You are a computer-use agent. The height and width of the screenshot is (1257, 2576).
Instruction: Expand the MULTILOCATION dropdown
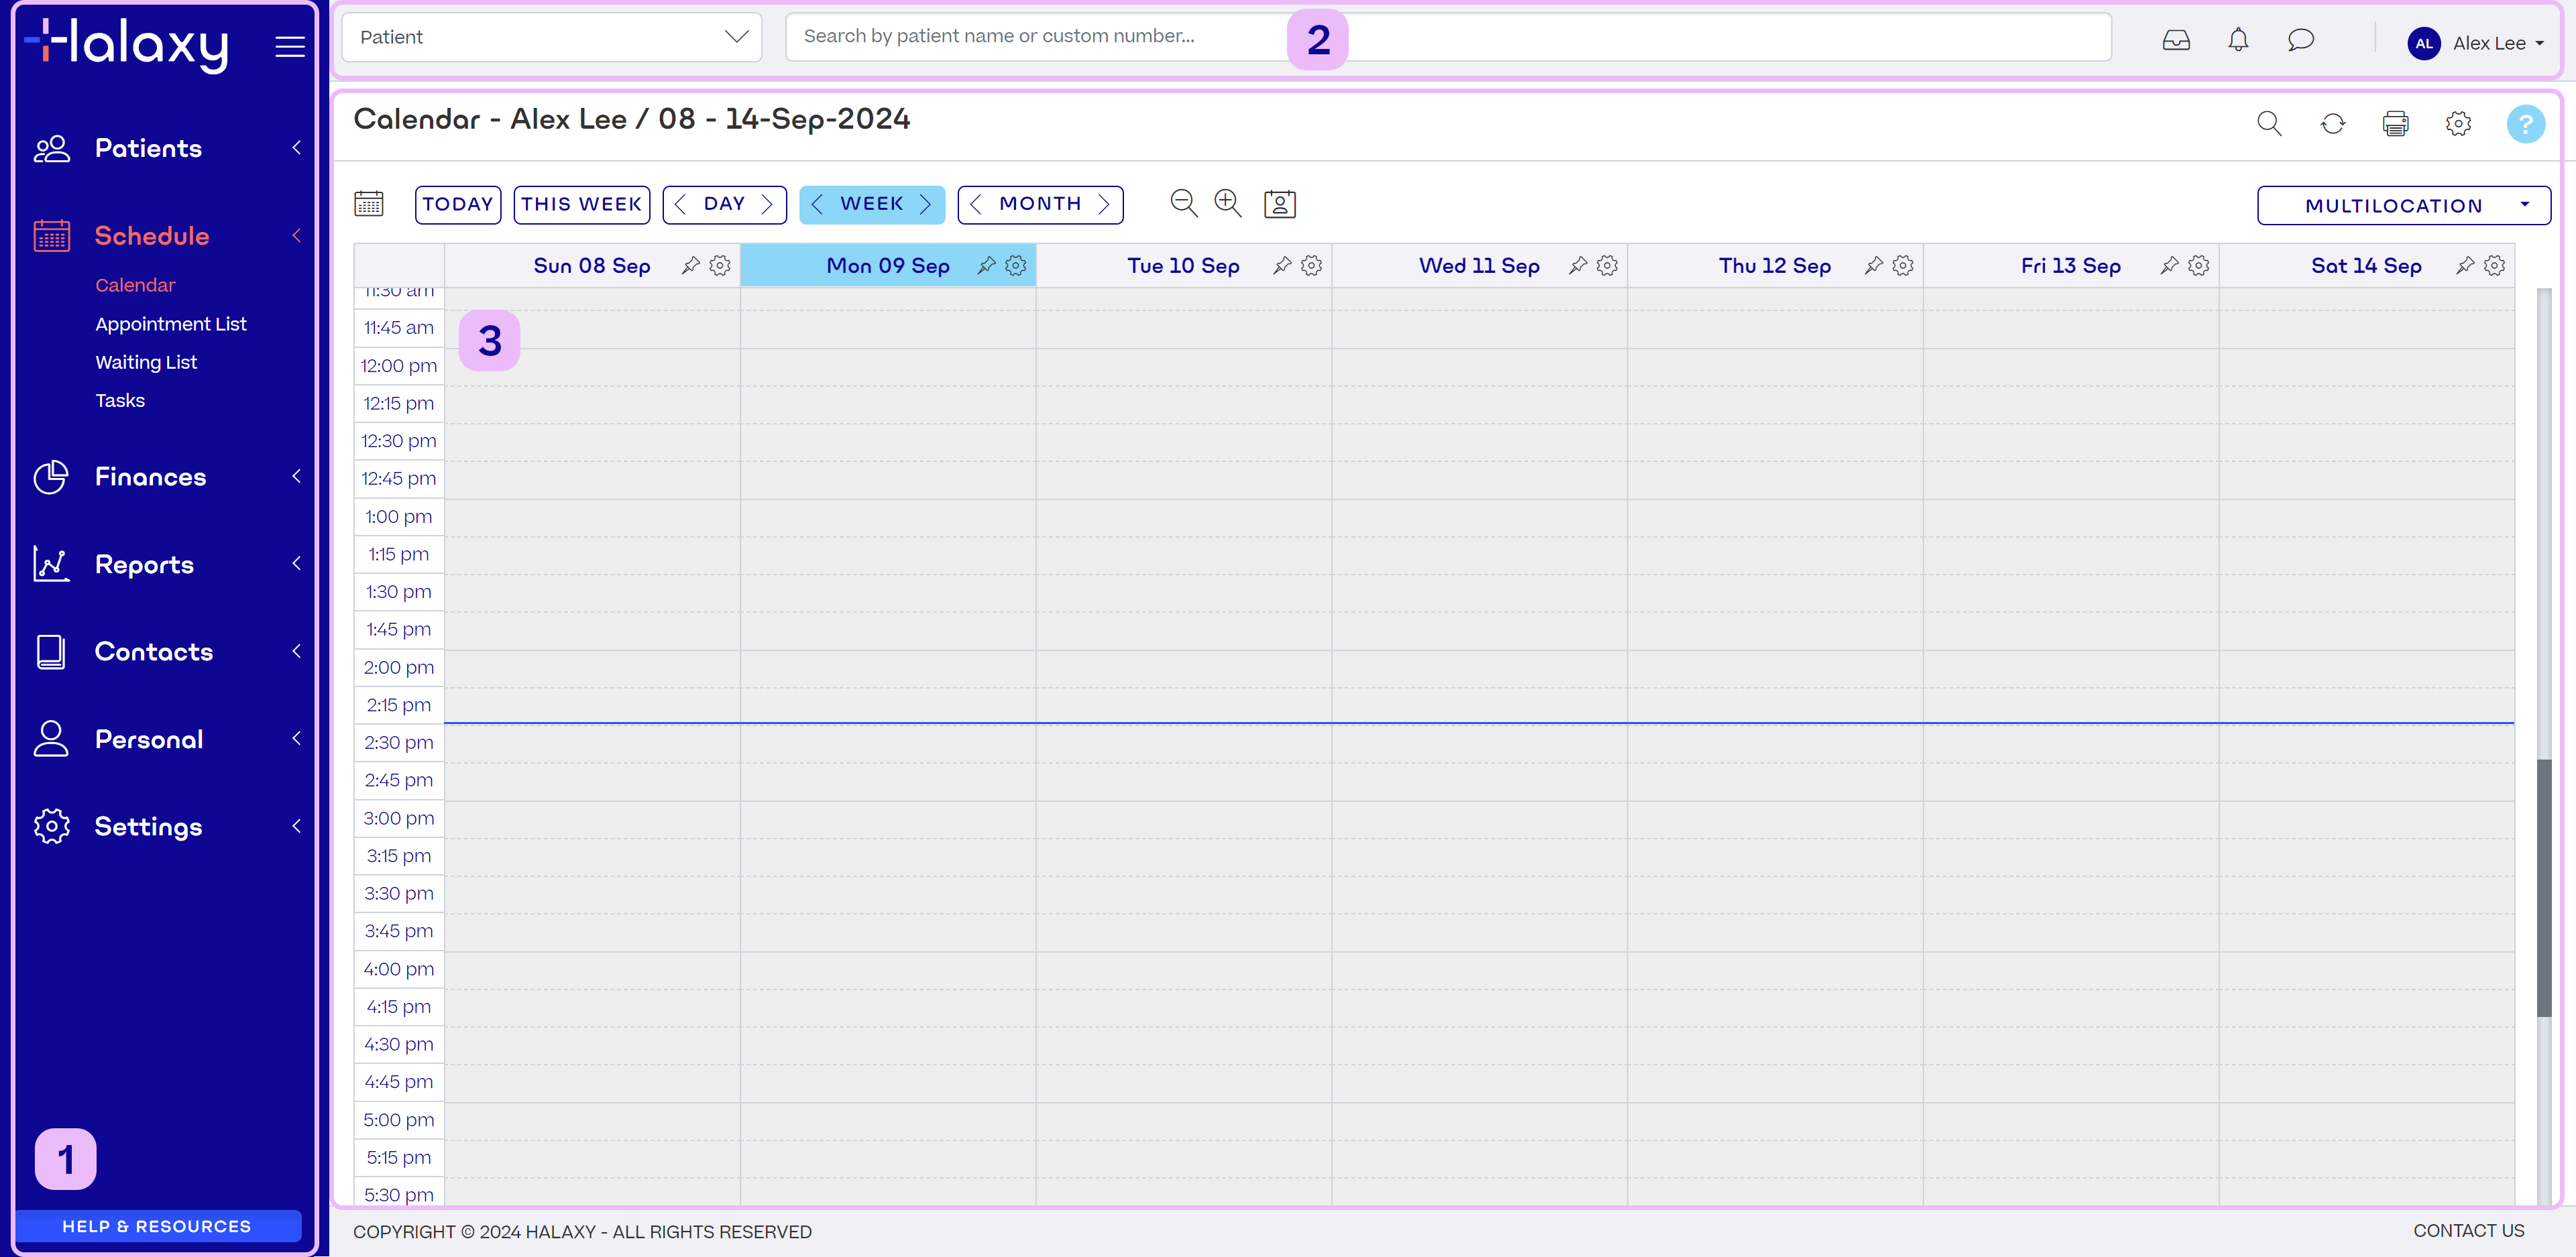click(x=2403, y=206)
